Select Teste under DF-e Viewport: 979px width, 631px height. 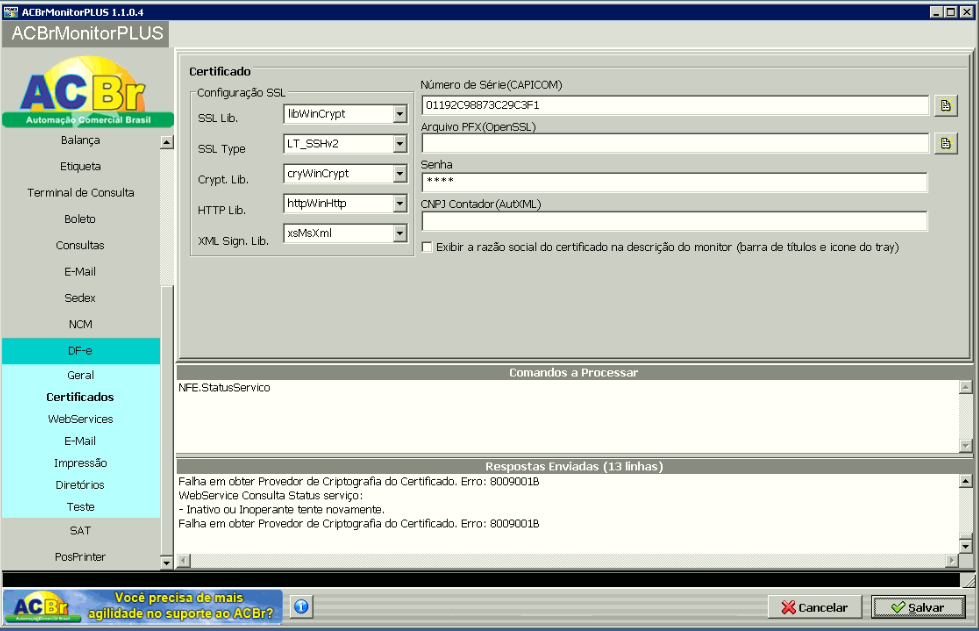tap(81, 507)
